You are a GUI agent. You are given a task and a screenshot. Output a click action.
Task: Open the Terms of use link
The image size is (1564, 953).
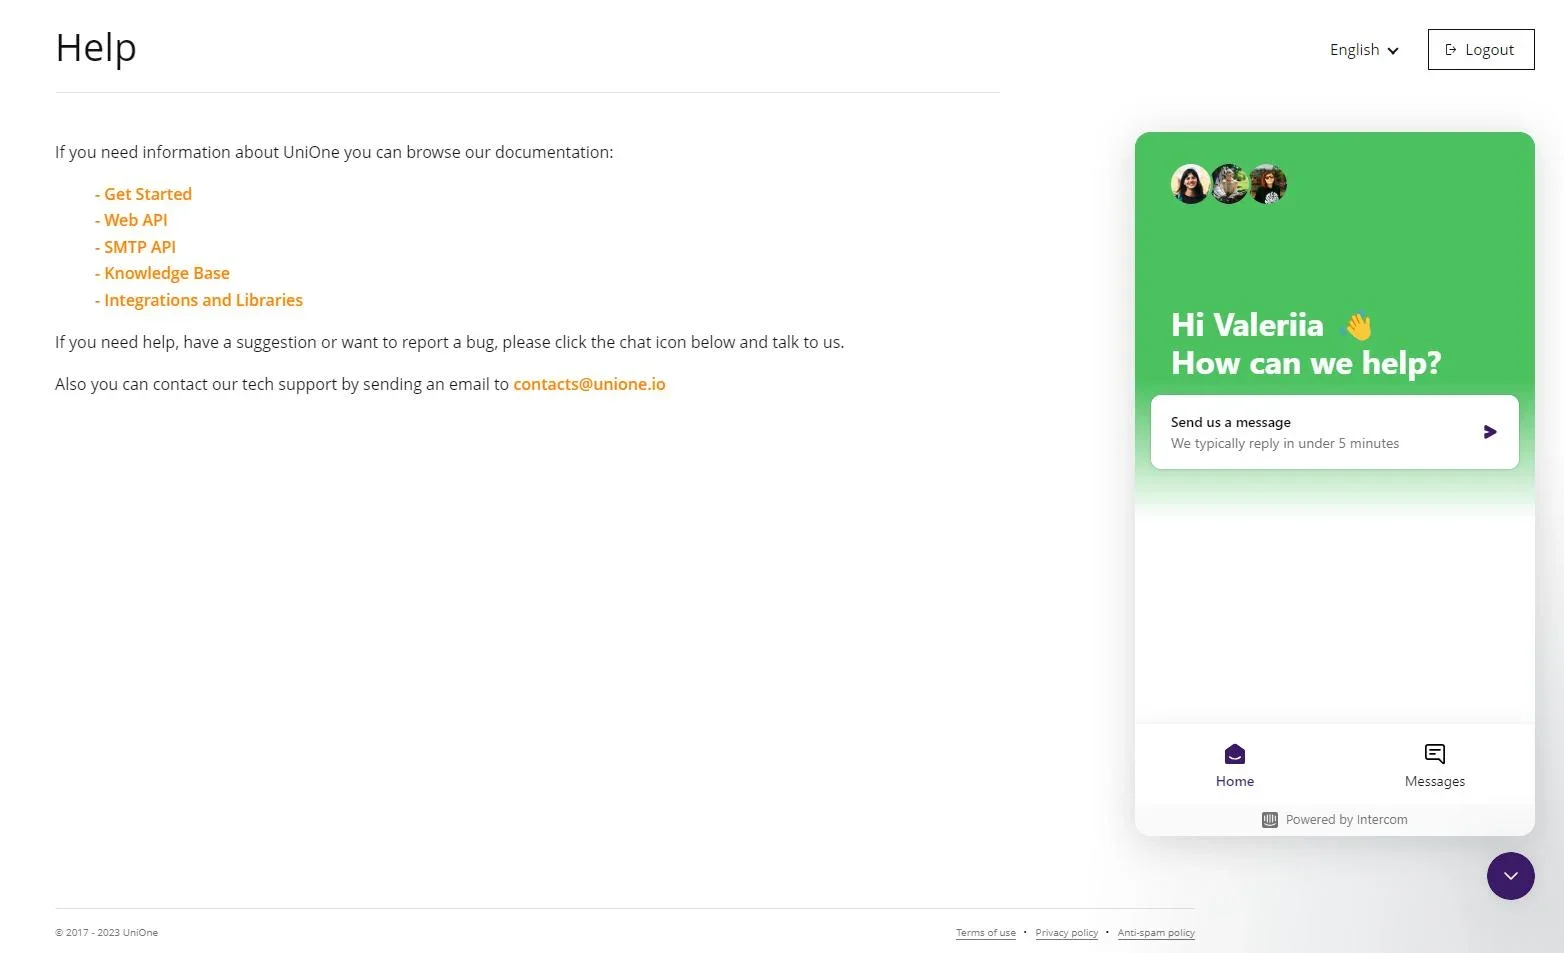tap(986, 933)
